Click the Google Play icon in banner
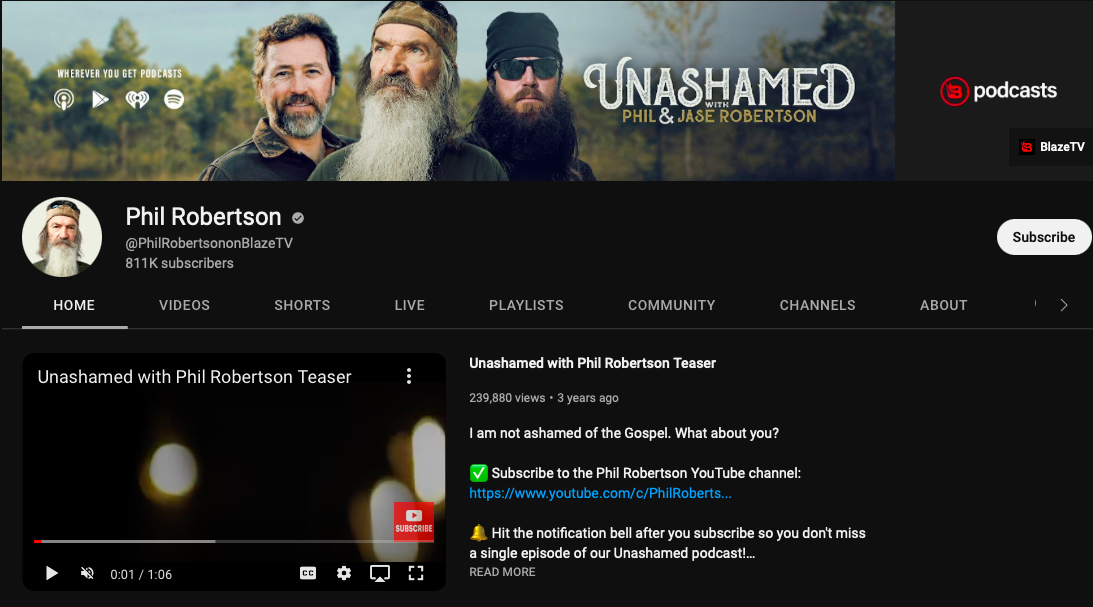 point(100,100)
